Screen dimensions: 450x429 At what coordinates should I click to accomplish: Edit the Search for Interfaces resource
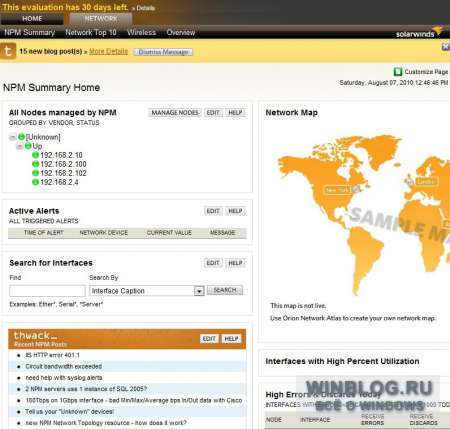(213, 263)
